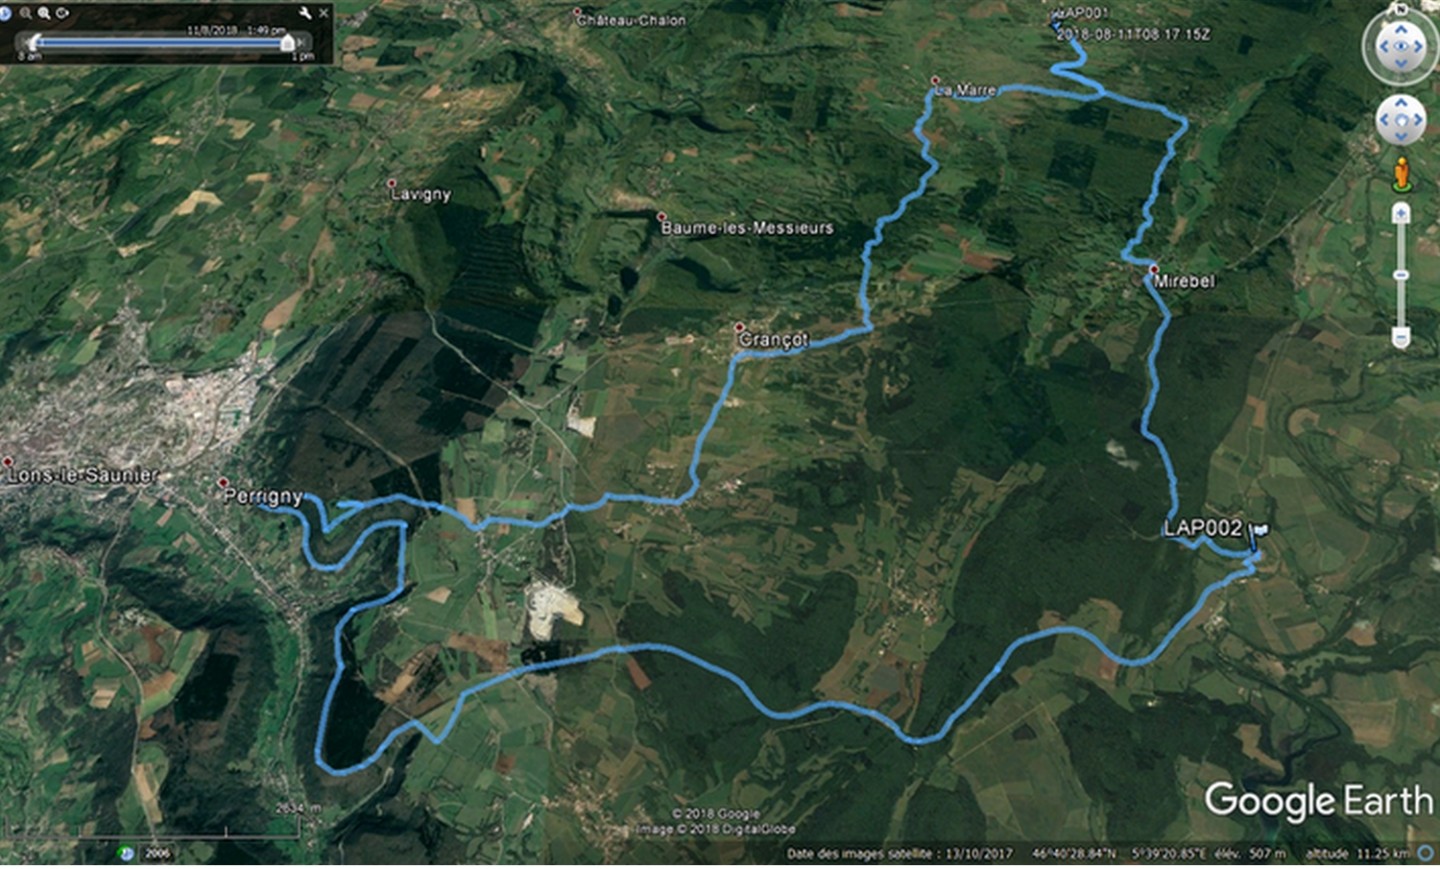Click the LAP002 flag placemark

tap(1257, 531)
